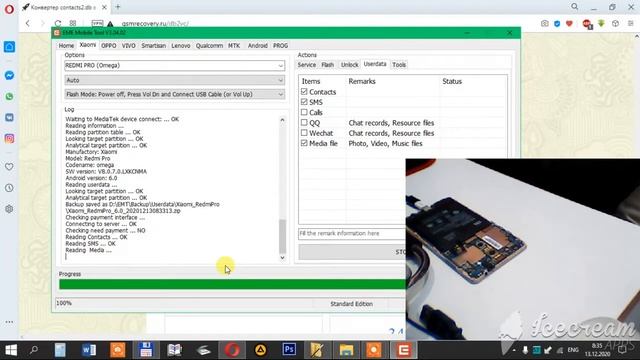Viewport: 640px width, 360px height.
Task: Switch to the Qualcomm tab
Action: point(209,46)
